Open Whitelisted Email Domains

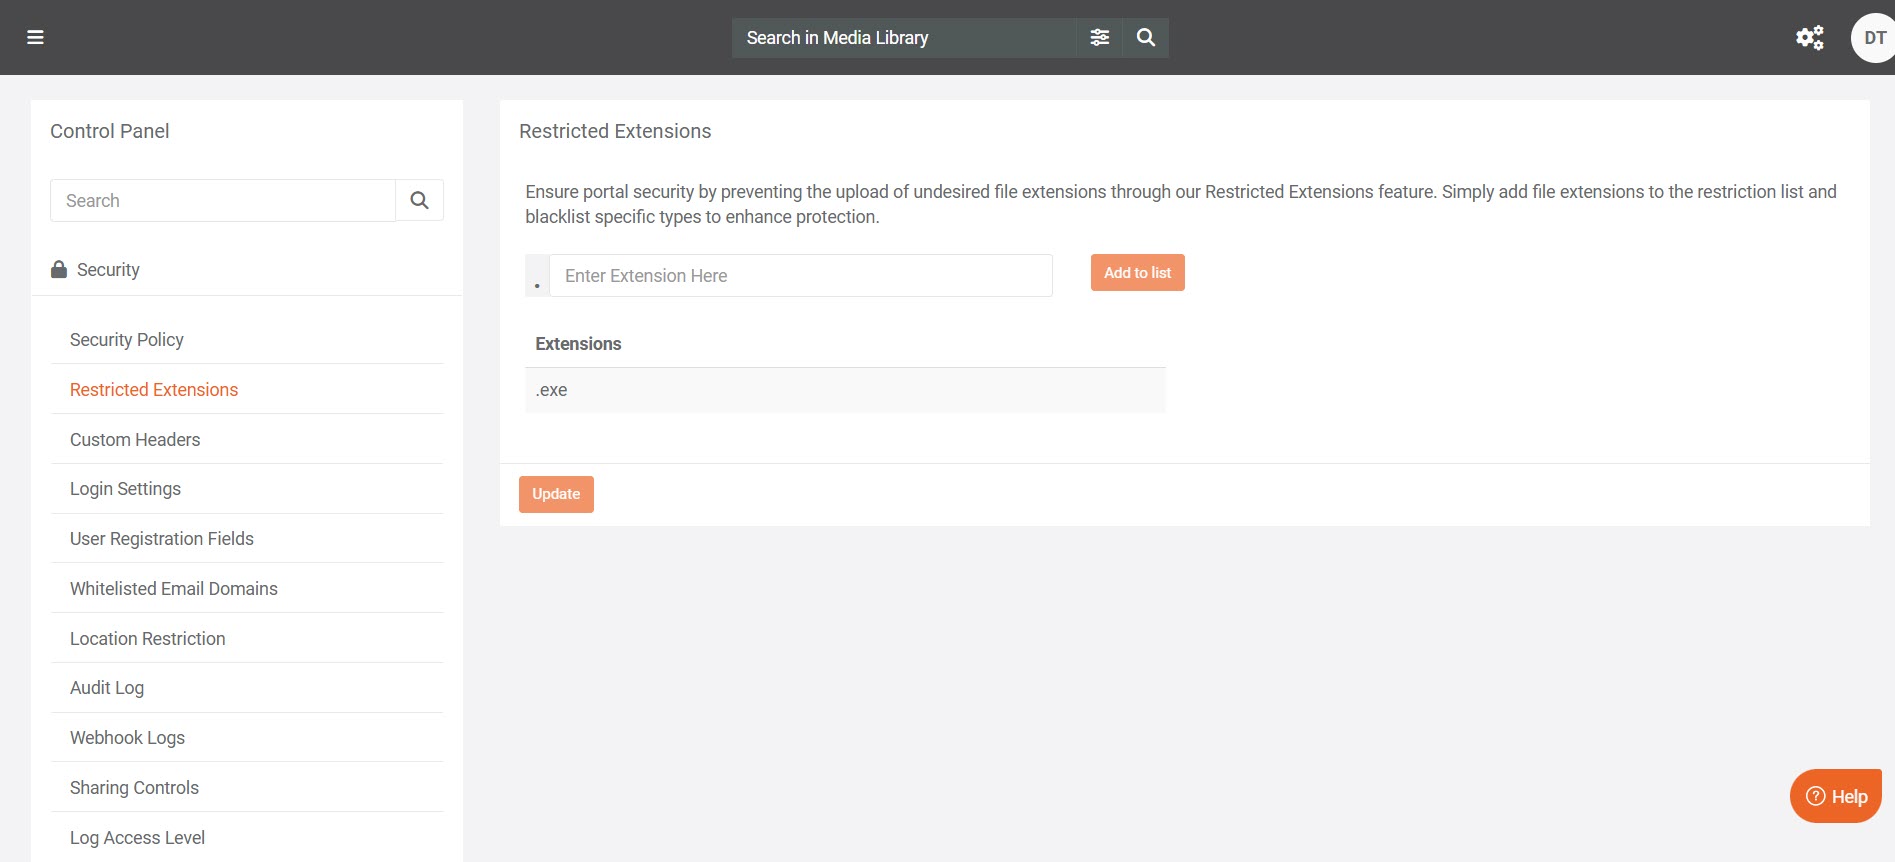174,589
